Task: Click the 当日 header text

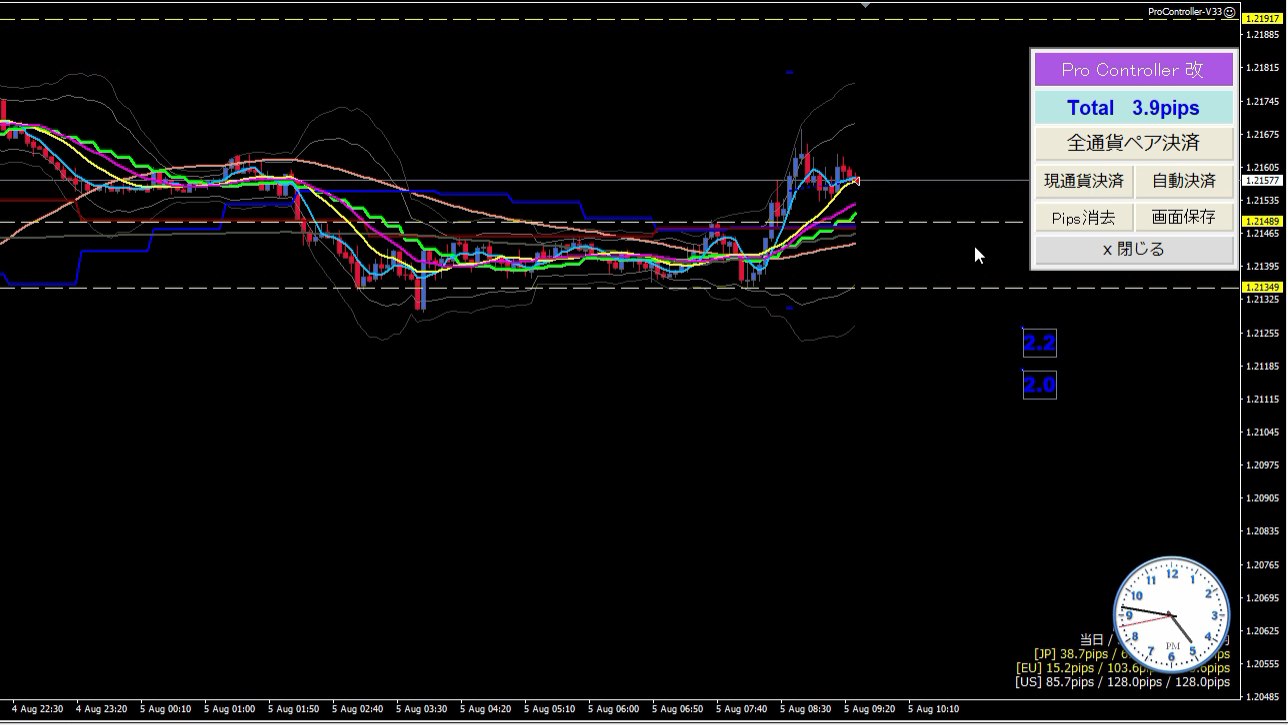Action: 1091,639
